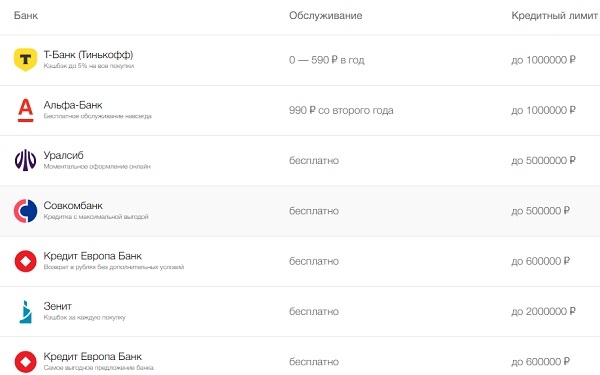Click the Совкомбанк circular logo
The width and height of the screenshot is (600, 375).
pyautogui.click(x=25, y=211)
